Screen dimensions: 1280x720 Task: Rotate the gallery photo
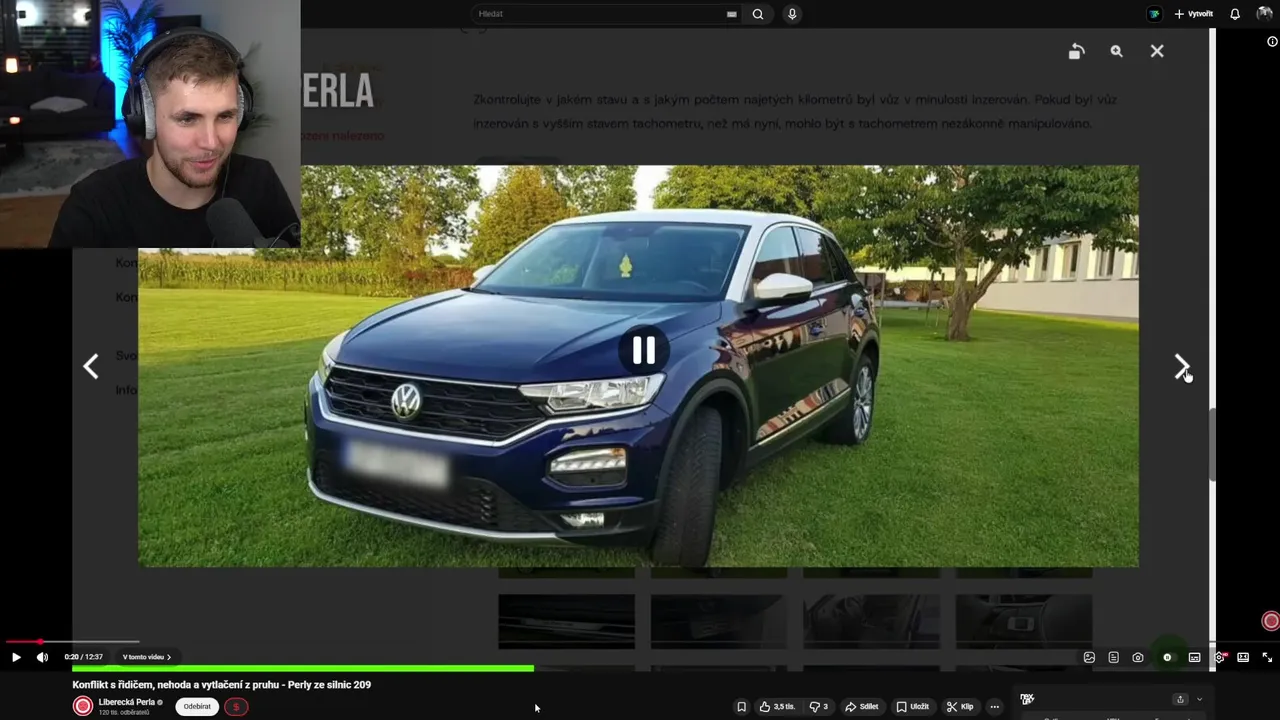tap(1076, 51)
